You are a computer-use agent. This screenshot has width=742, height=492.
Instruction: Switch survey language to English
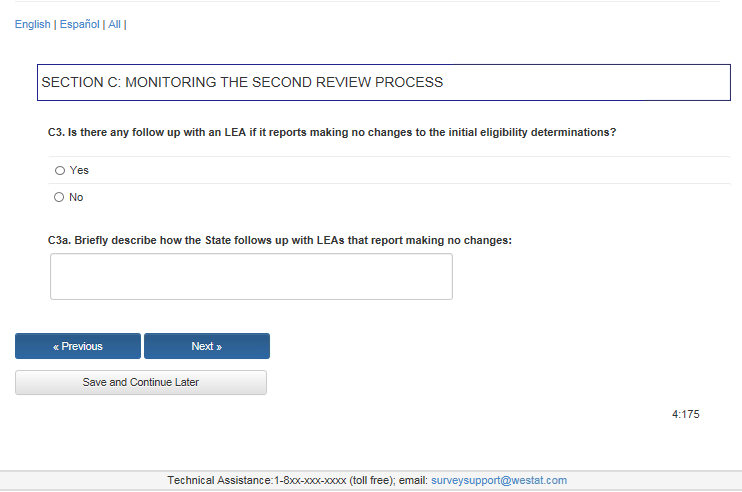(33, 24)
